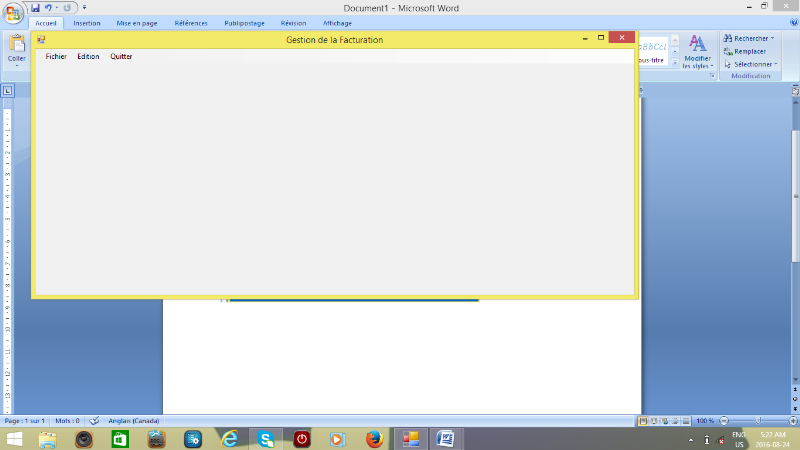Switch to Print Layout view button
The width and height of the screenshot is (800, 450).
tap(643, 421)
